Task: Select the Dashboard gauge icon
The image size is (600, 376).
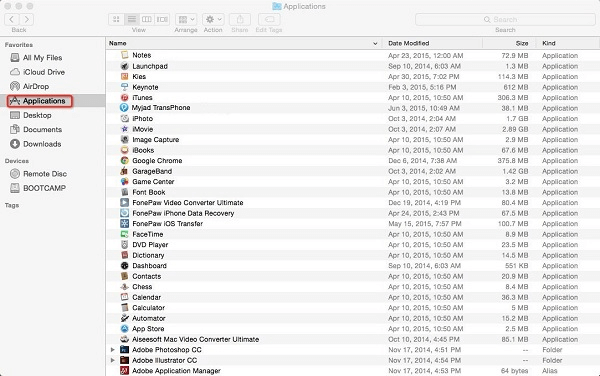Action: click(124, 265)
